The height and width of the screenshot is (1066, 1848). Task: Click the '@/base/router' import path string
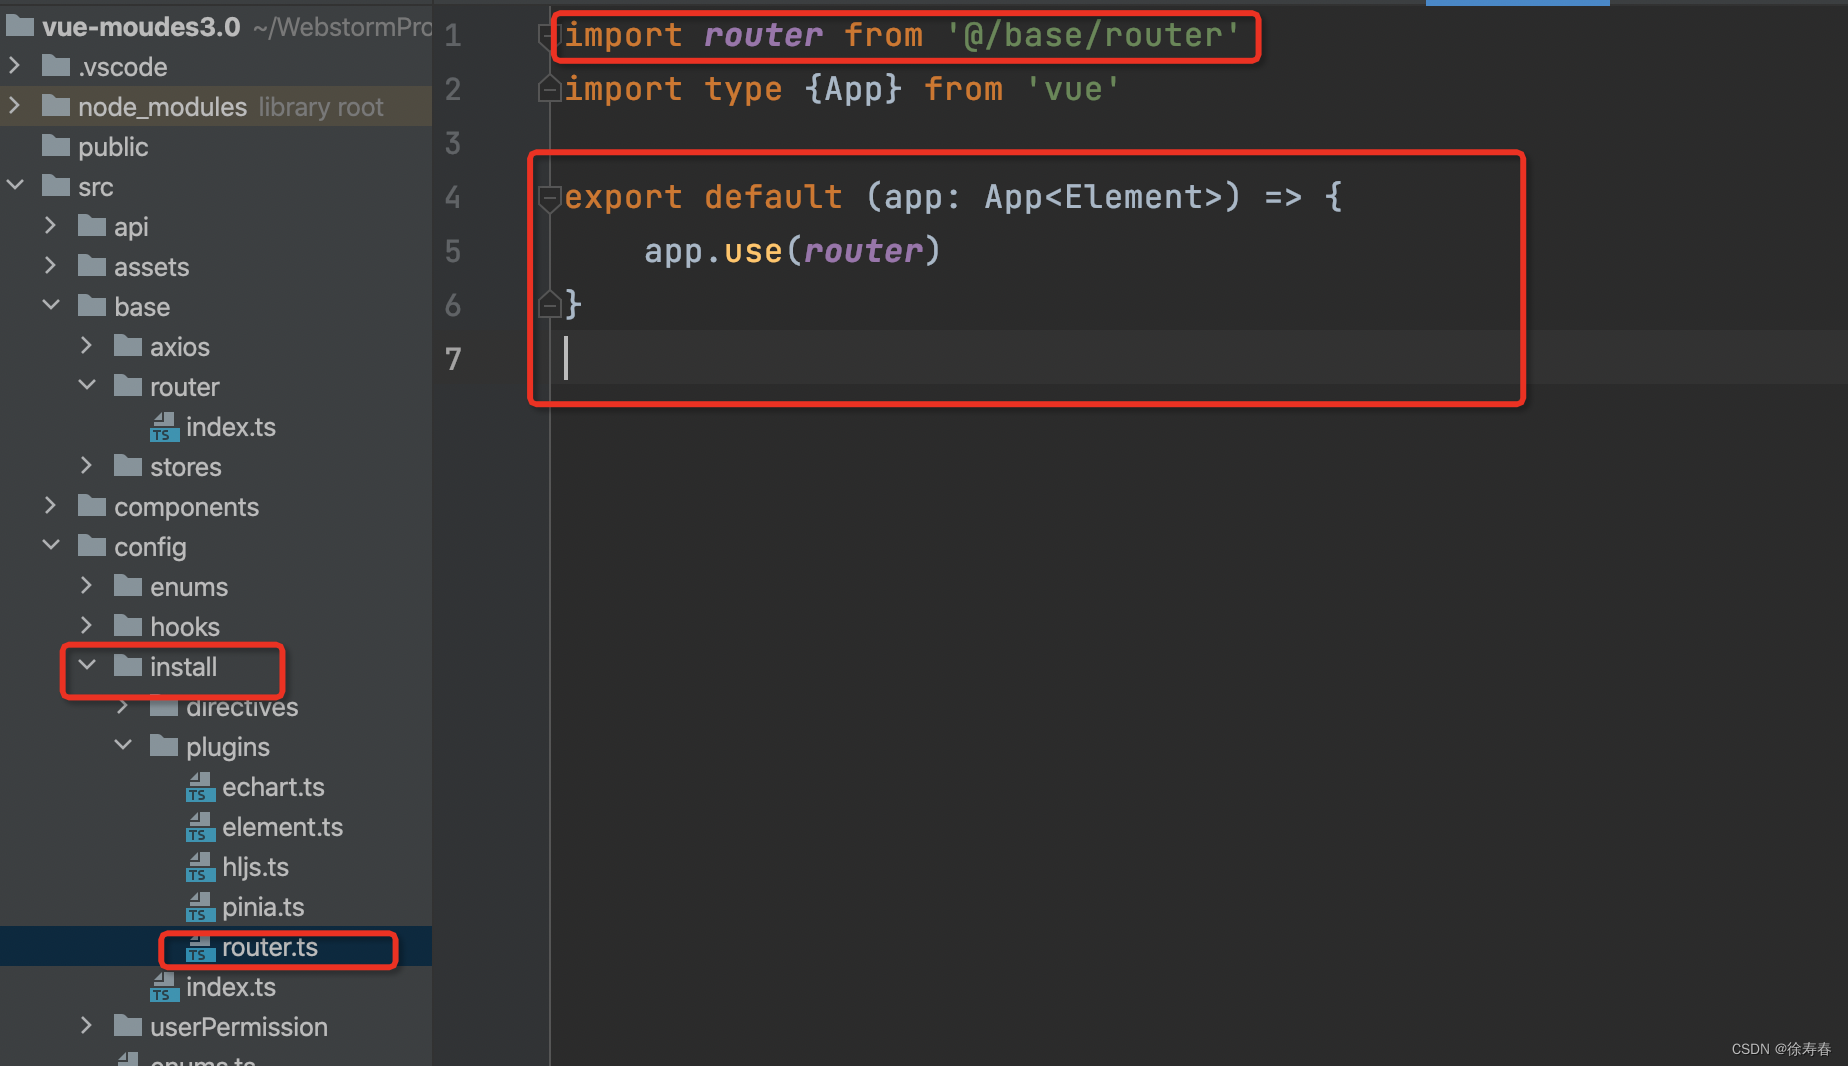[x=1093, y=36]
